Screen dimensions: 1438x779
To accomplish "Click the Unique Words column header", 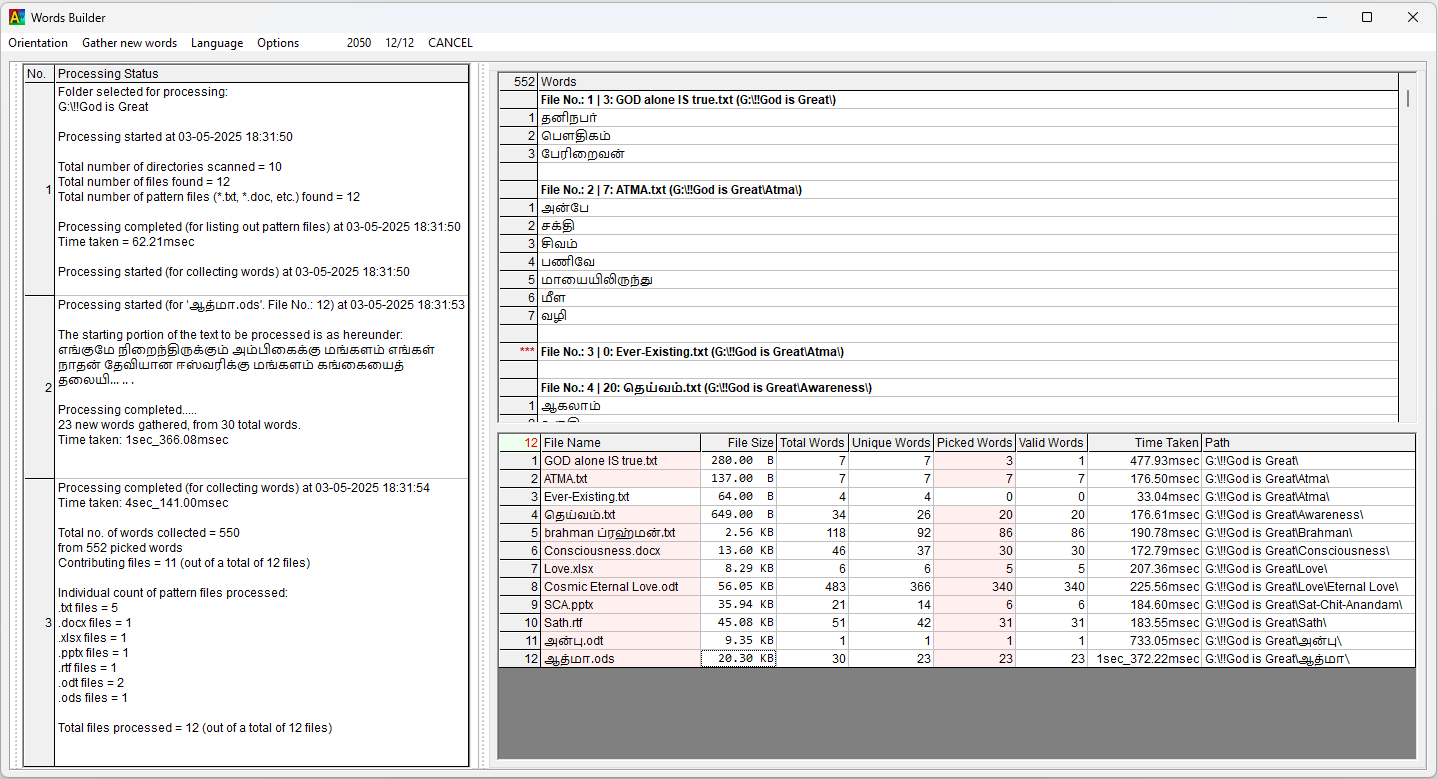I will [891, 442].
